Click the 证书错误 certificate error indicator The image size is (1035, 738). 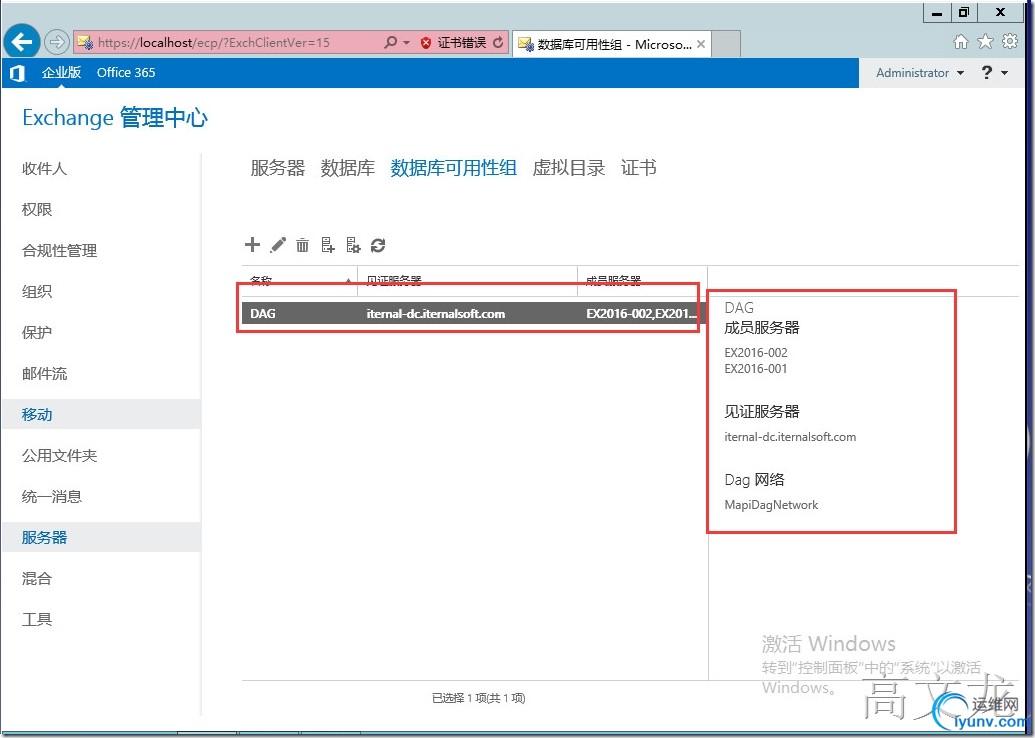454,43
